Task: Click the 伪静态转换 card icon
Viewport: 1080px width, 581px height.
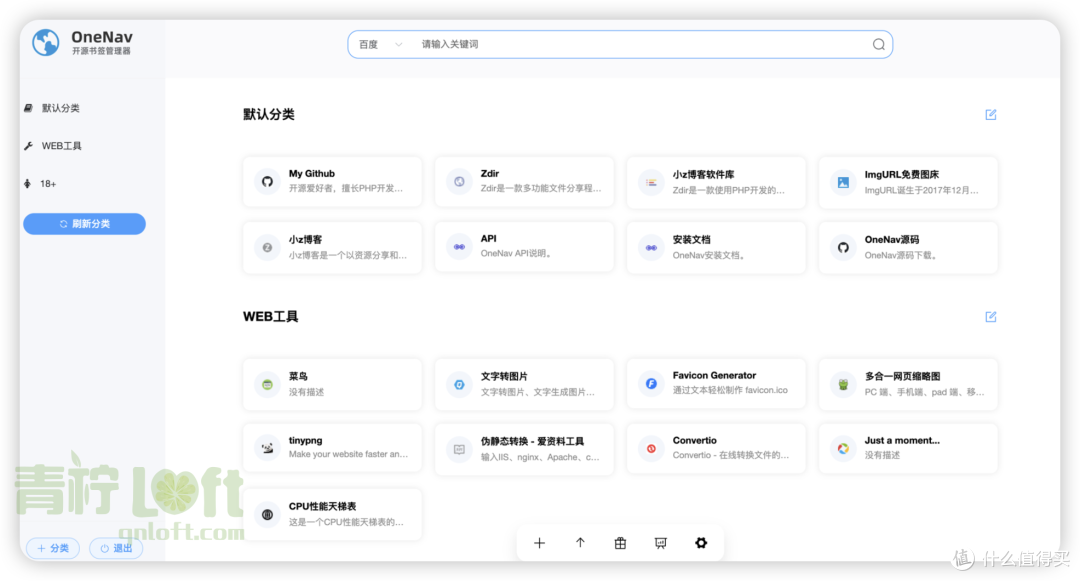Action: (x=459, y=449)
